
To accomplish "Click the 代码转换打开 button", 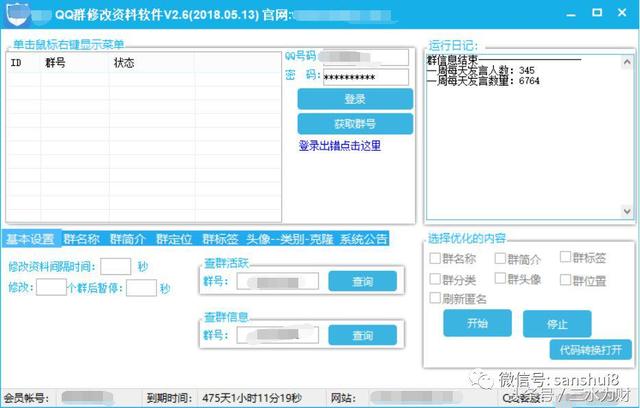I will click(x=591, y=350).
